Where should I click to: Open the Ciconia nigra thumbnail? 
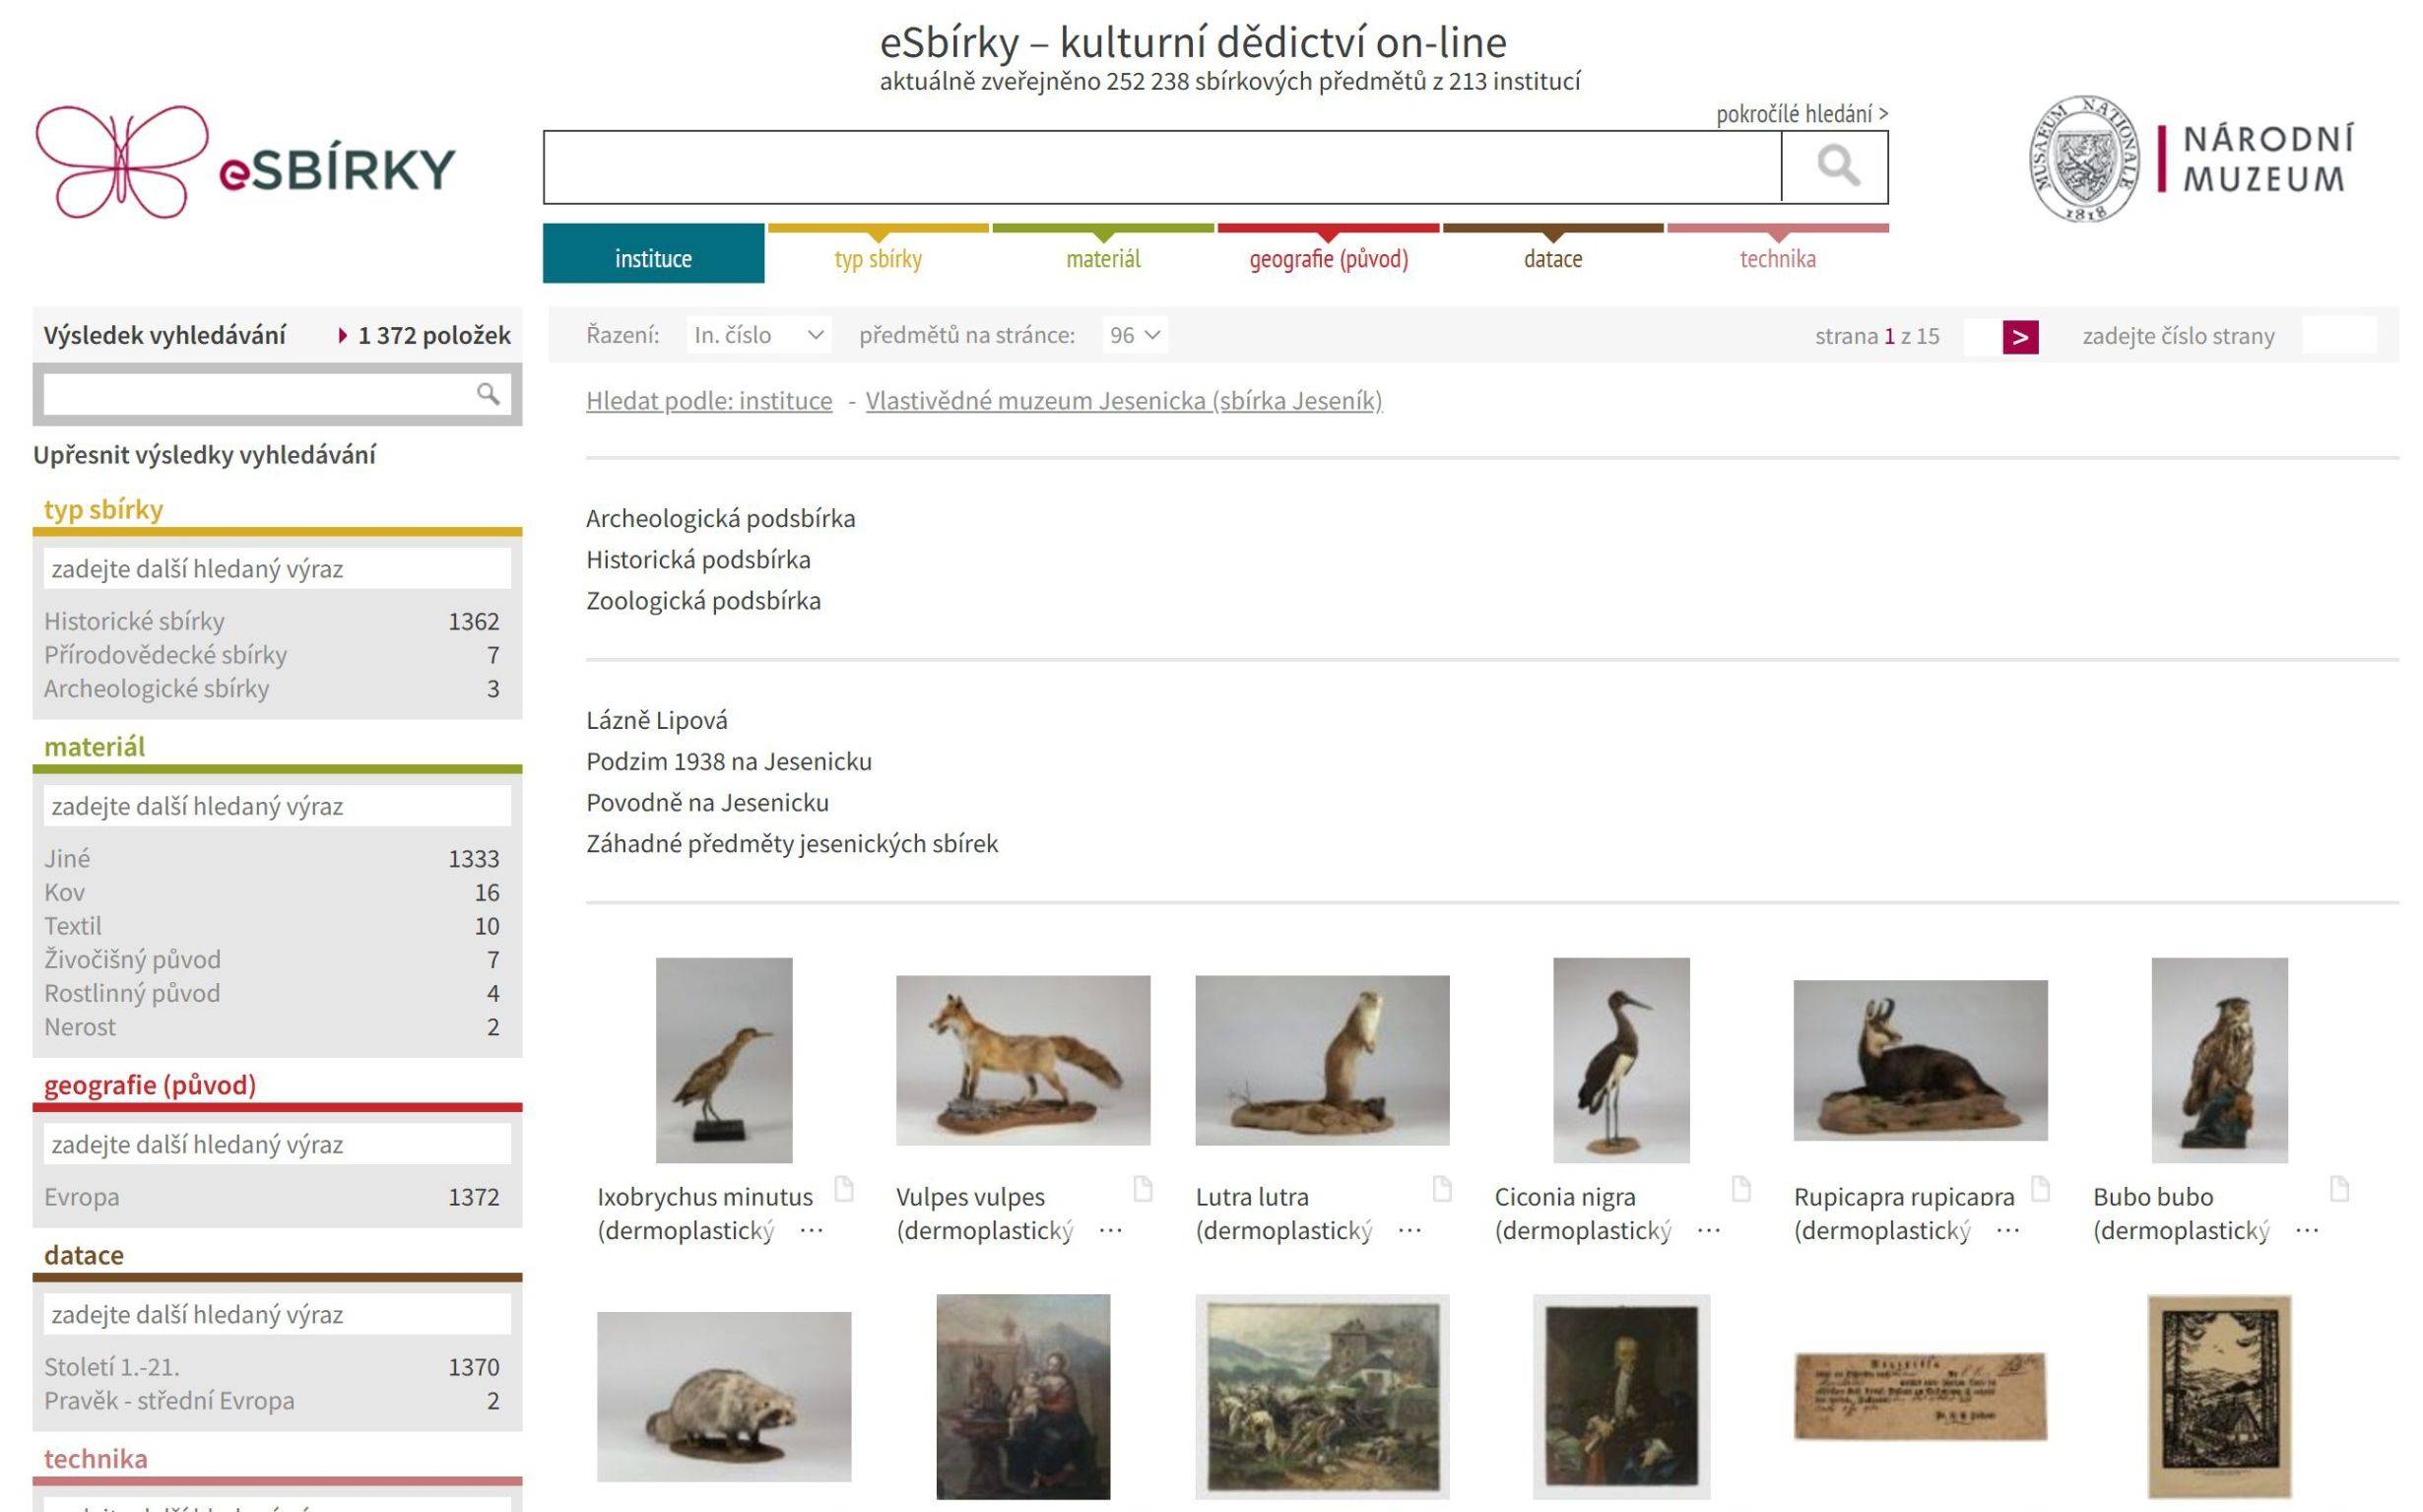(1620, 1060)
